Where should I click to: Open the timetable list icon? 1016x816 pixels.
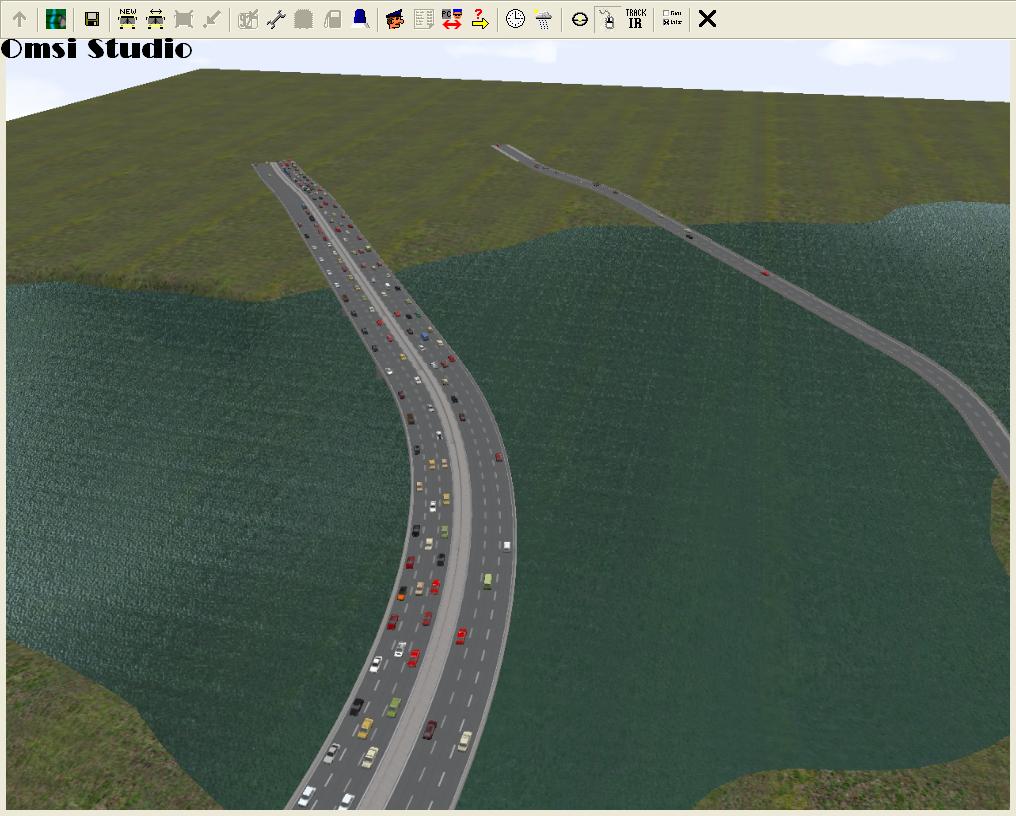(x=424, y=19)
